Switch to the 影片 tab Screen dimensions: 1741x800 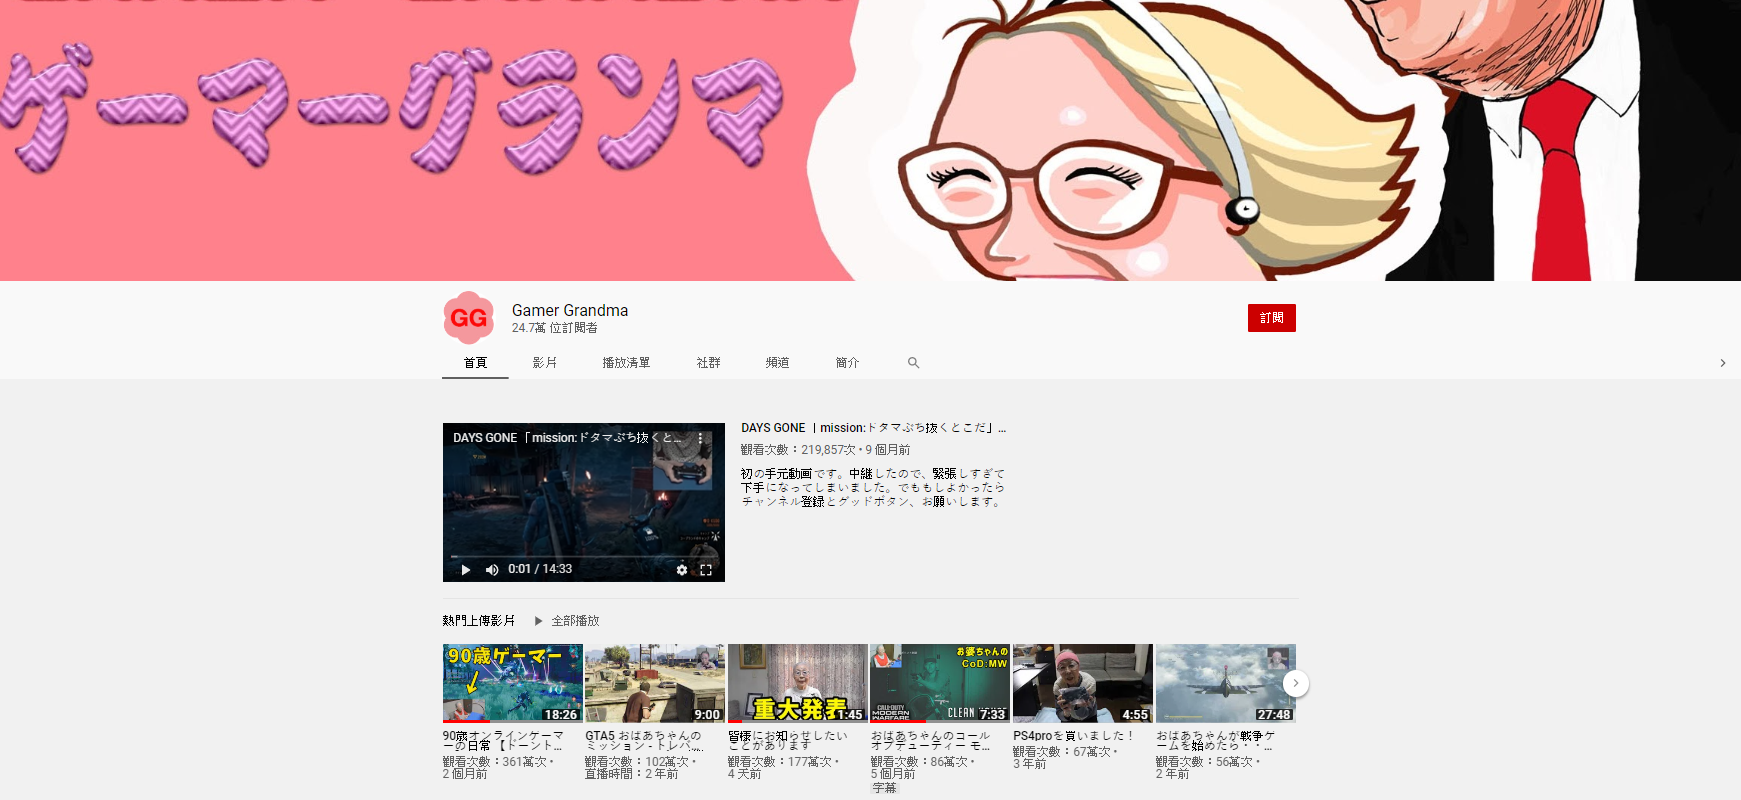coord(545,363)
